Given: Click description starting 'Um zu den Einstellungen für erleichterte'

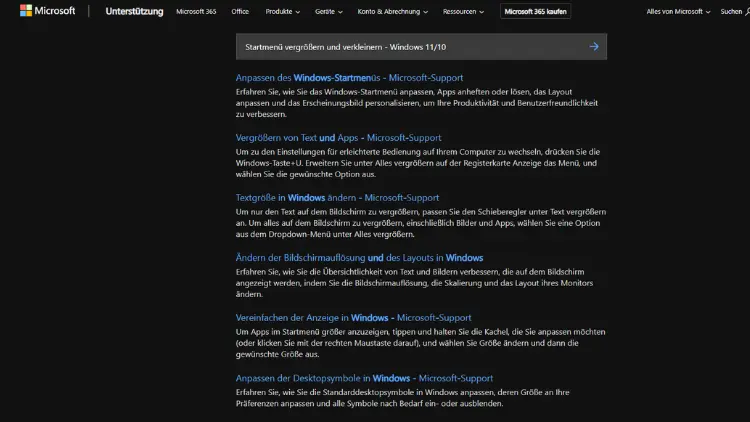Looking at the screenshot, I should coord(418,163).
